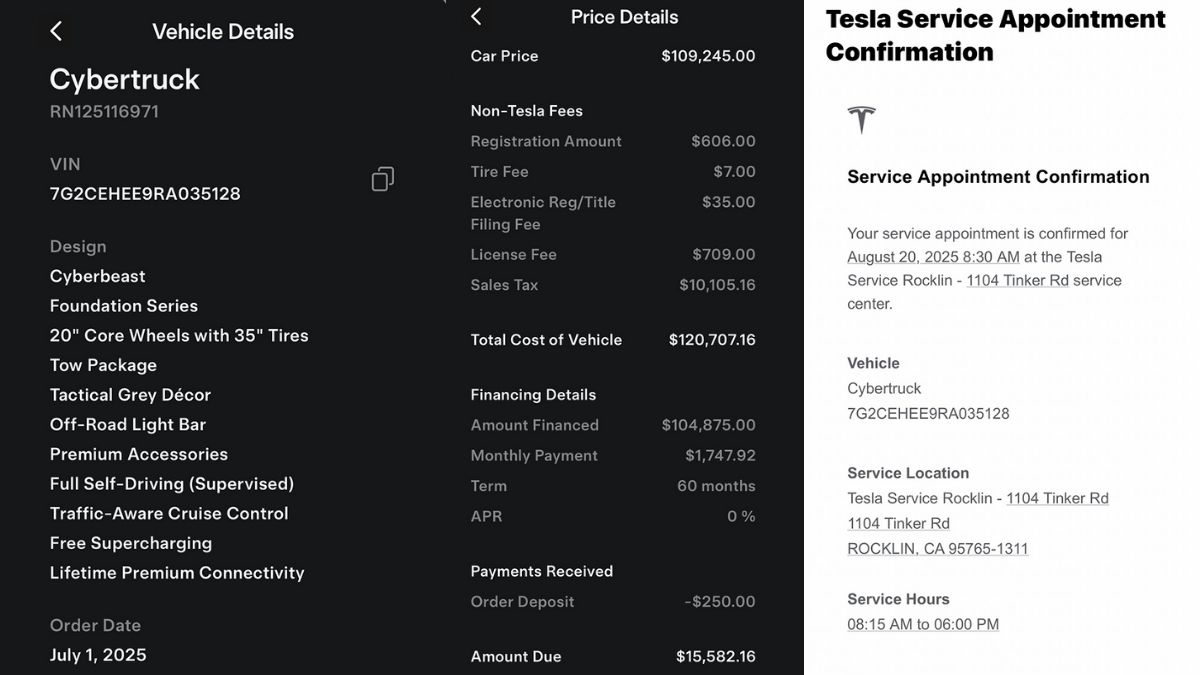Select Full Self-Driving (Supervised) in the design list
1200x675 pixels.
pos(171,483)
